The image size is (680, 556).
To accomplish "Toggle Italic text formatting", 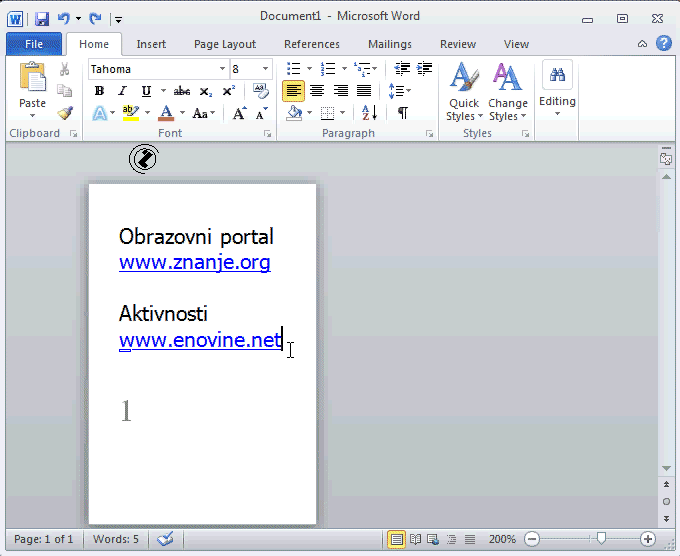I will (123, 91).
